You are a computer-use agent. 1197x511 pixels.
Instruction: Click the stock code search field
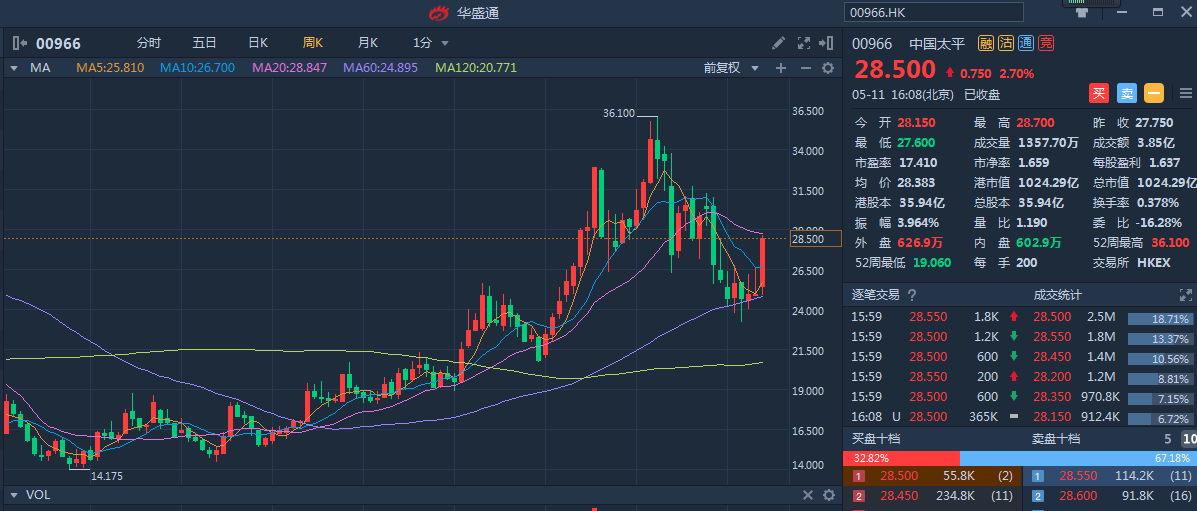click(934, 12)
